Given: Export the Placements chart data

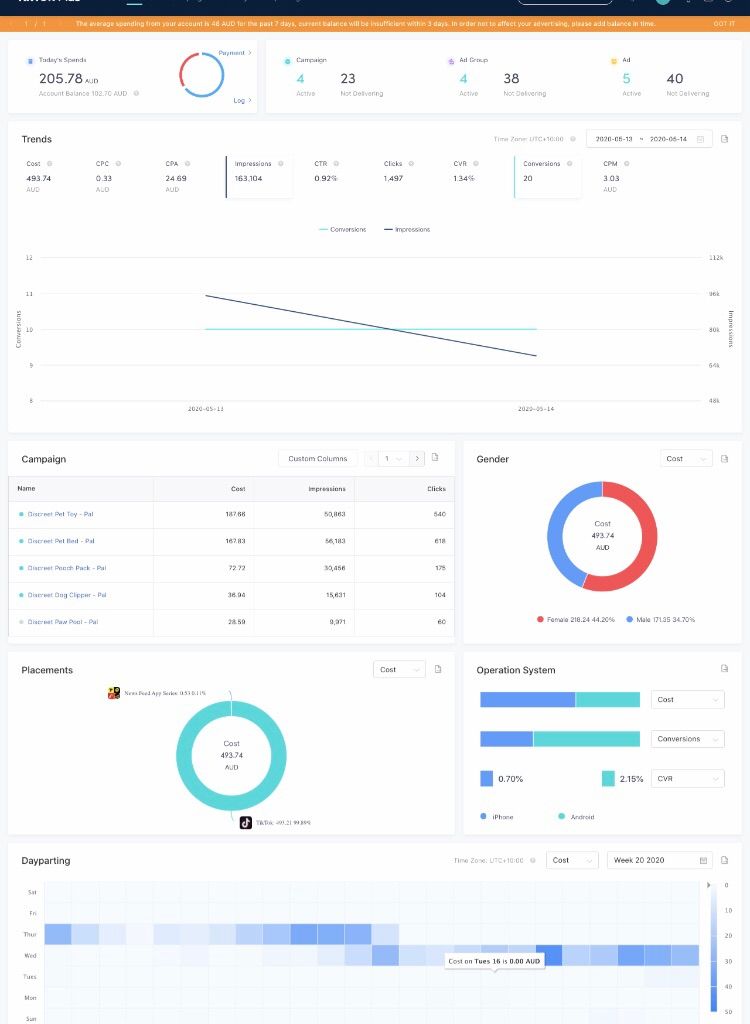Looking at the screenshot, I should click(438, 669).
